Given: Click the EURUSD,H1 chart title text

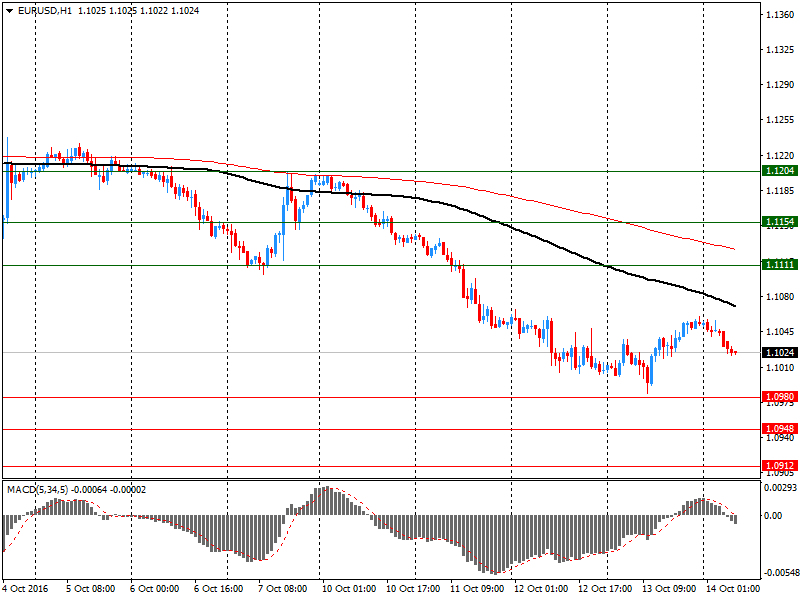Looking at the screenshot, I should (x=45, y=11).
